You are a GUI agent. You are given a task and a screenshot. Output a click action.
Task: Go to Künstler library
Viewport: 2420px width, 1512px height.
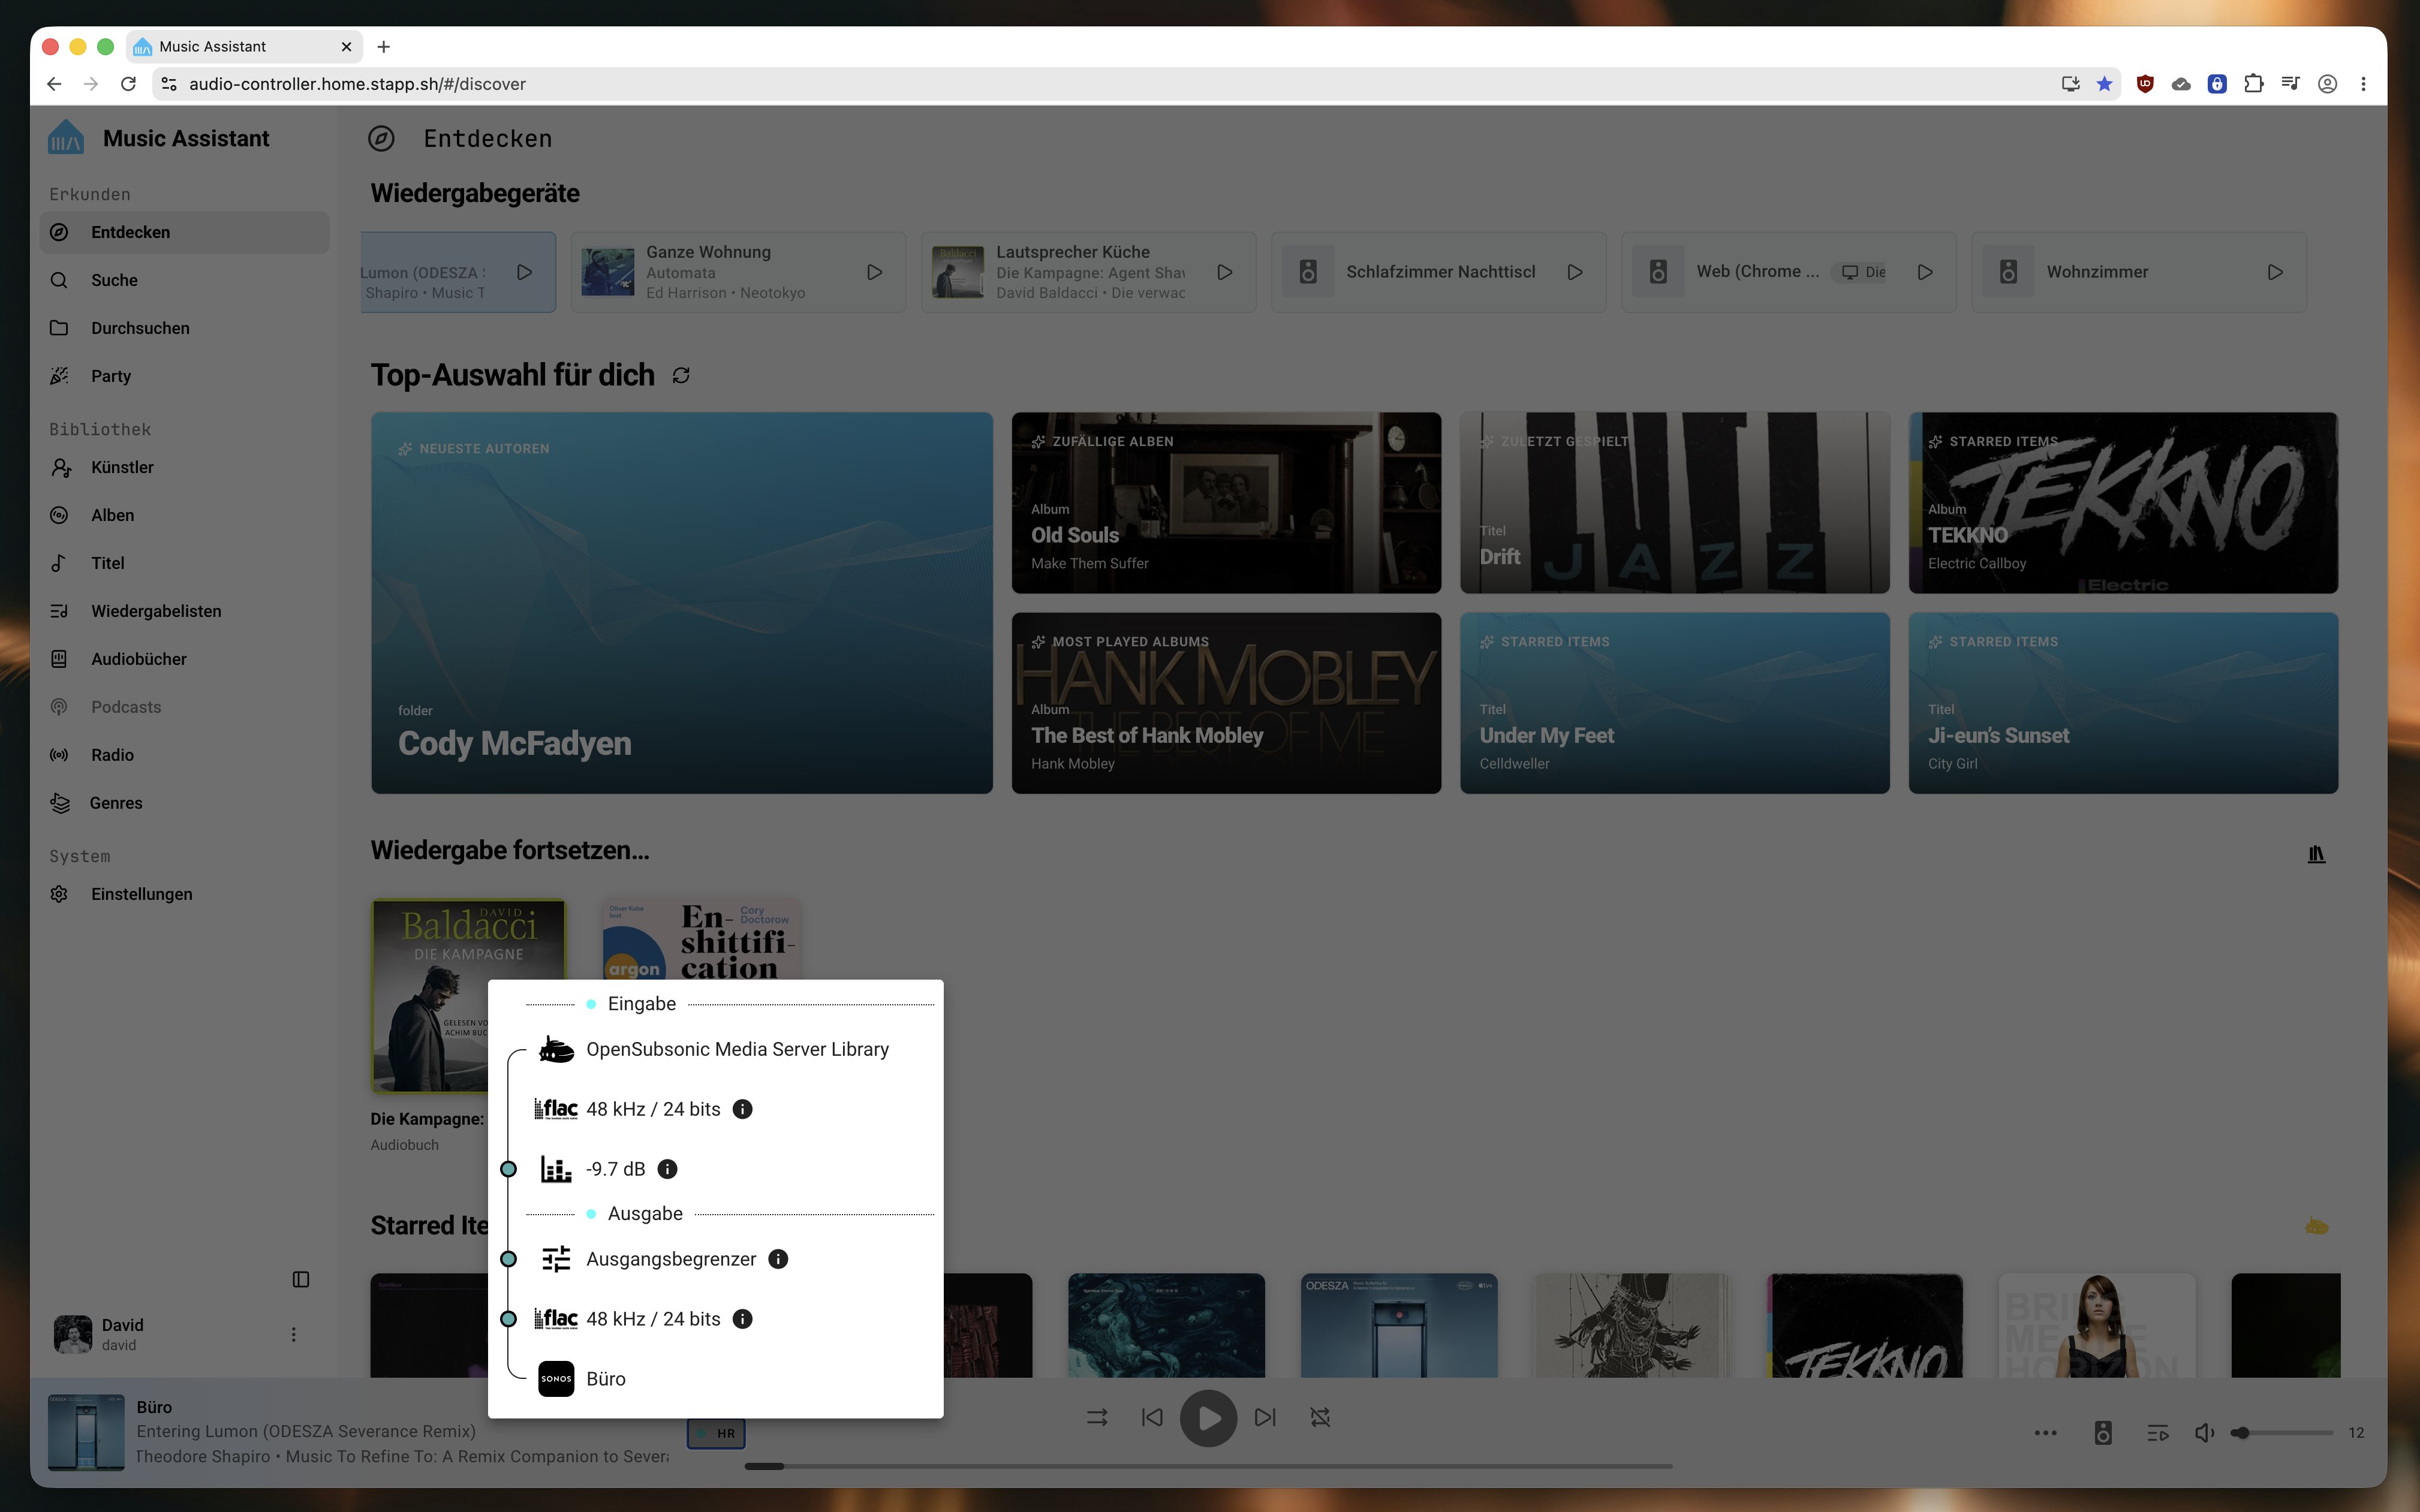tap(184, 467)
